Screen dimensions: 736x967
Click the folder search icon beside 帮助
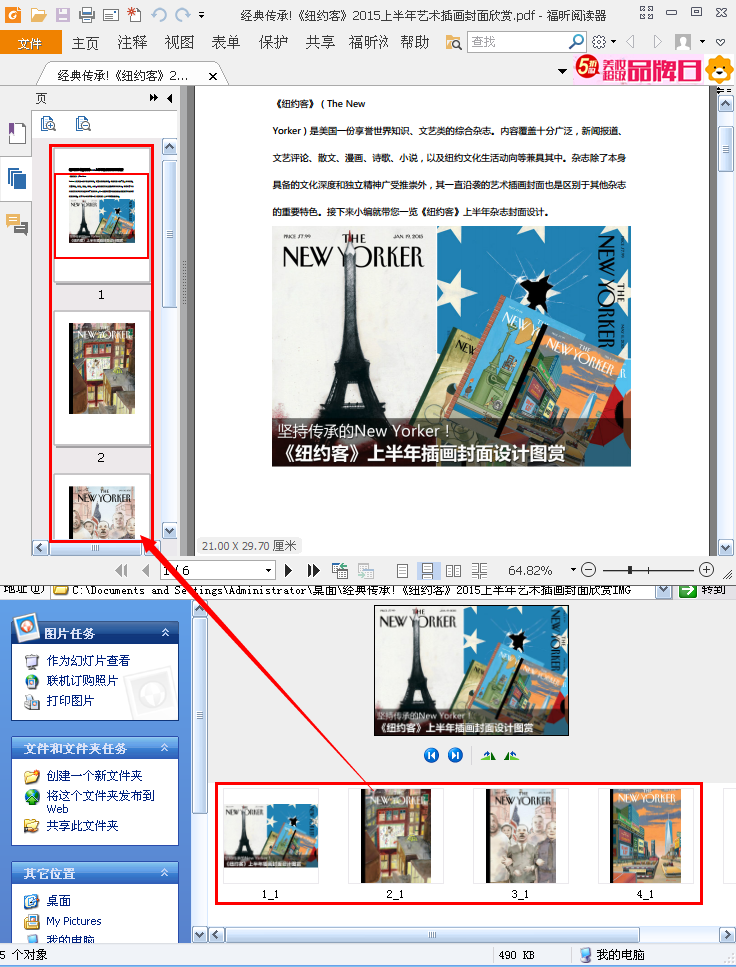tap(453, 43)
